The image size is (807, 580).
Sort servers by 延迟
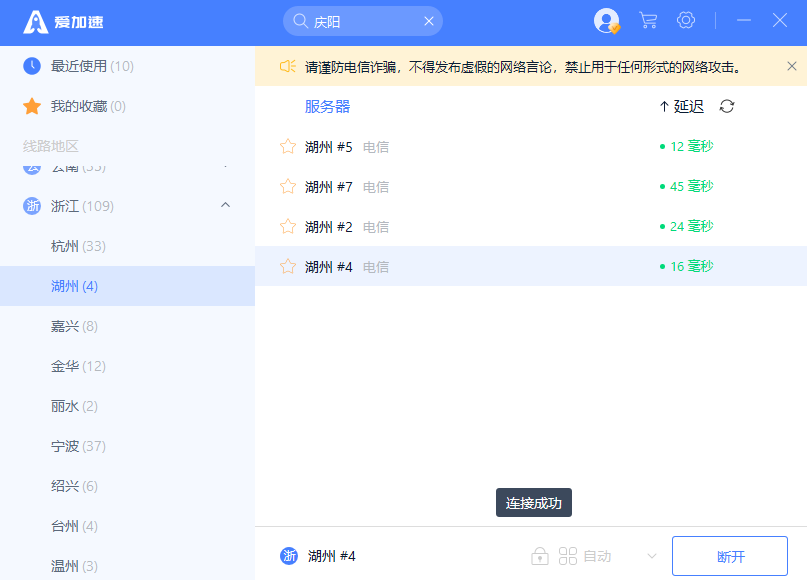[681, 107]
